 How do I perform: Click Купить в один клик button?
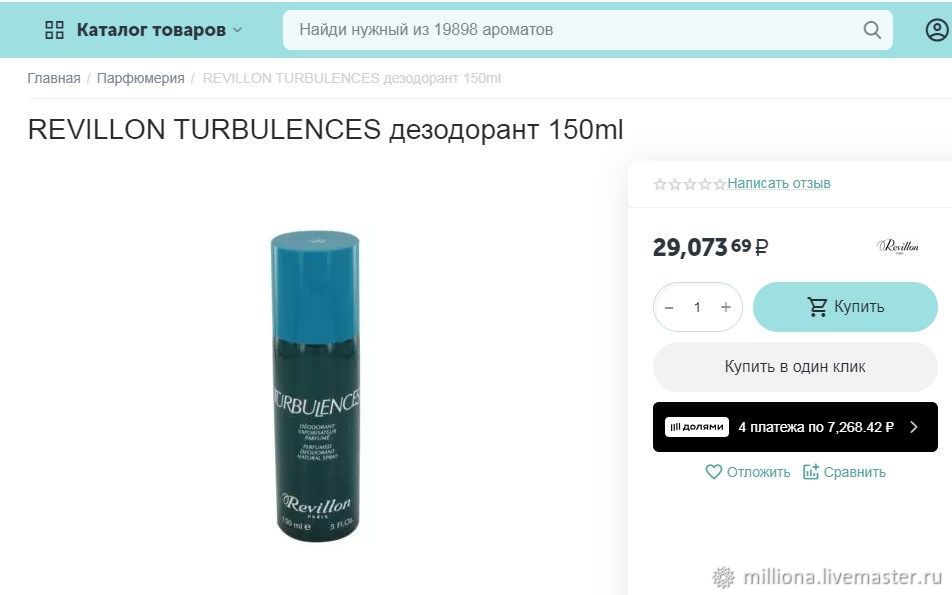(x=795, y=367)
